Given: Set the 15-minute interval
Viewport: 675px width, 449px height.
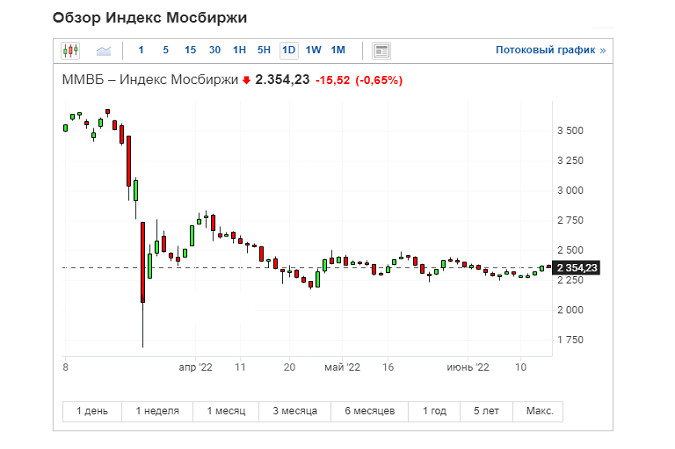Looking at the screenshot, I should click(x=190, y=50).
